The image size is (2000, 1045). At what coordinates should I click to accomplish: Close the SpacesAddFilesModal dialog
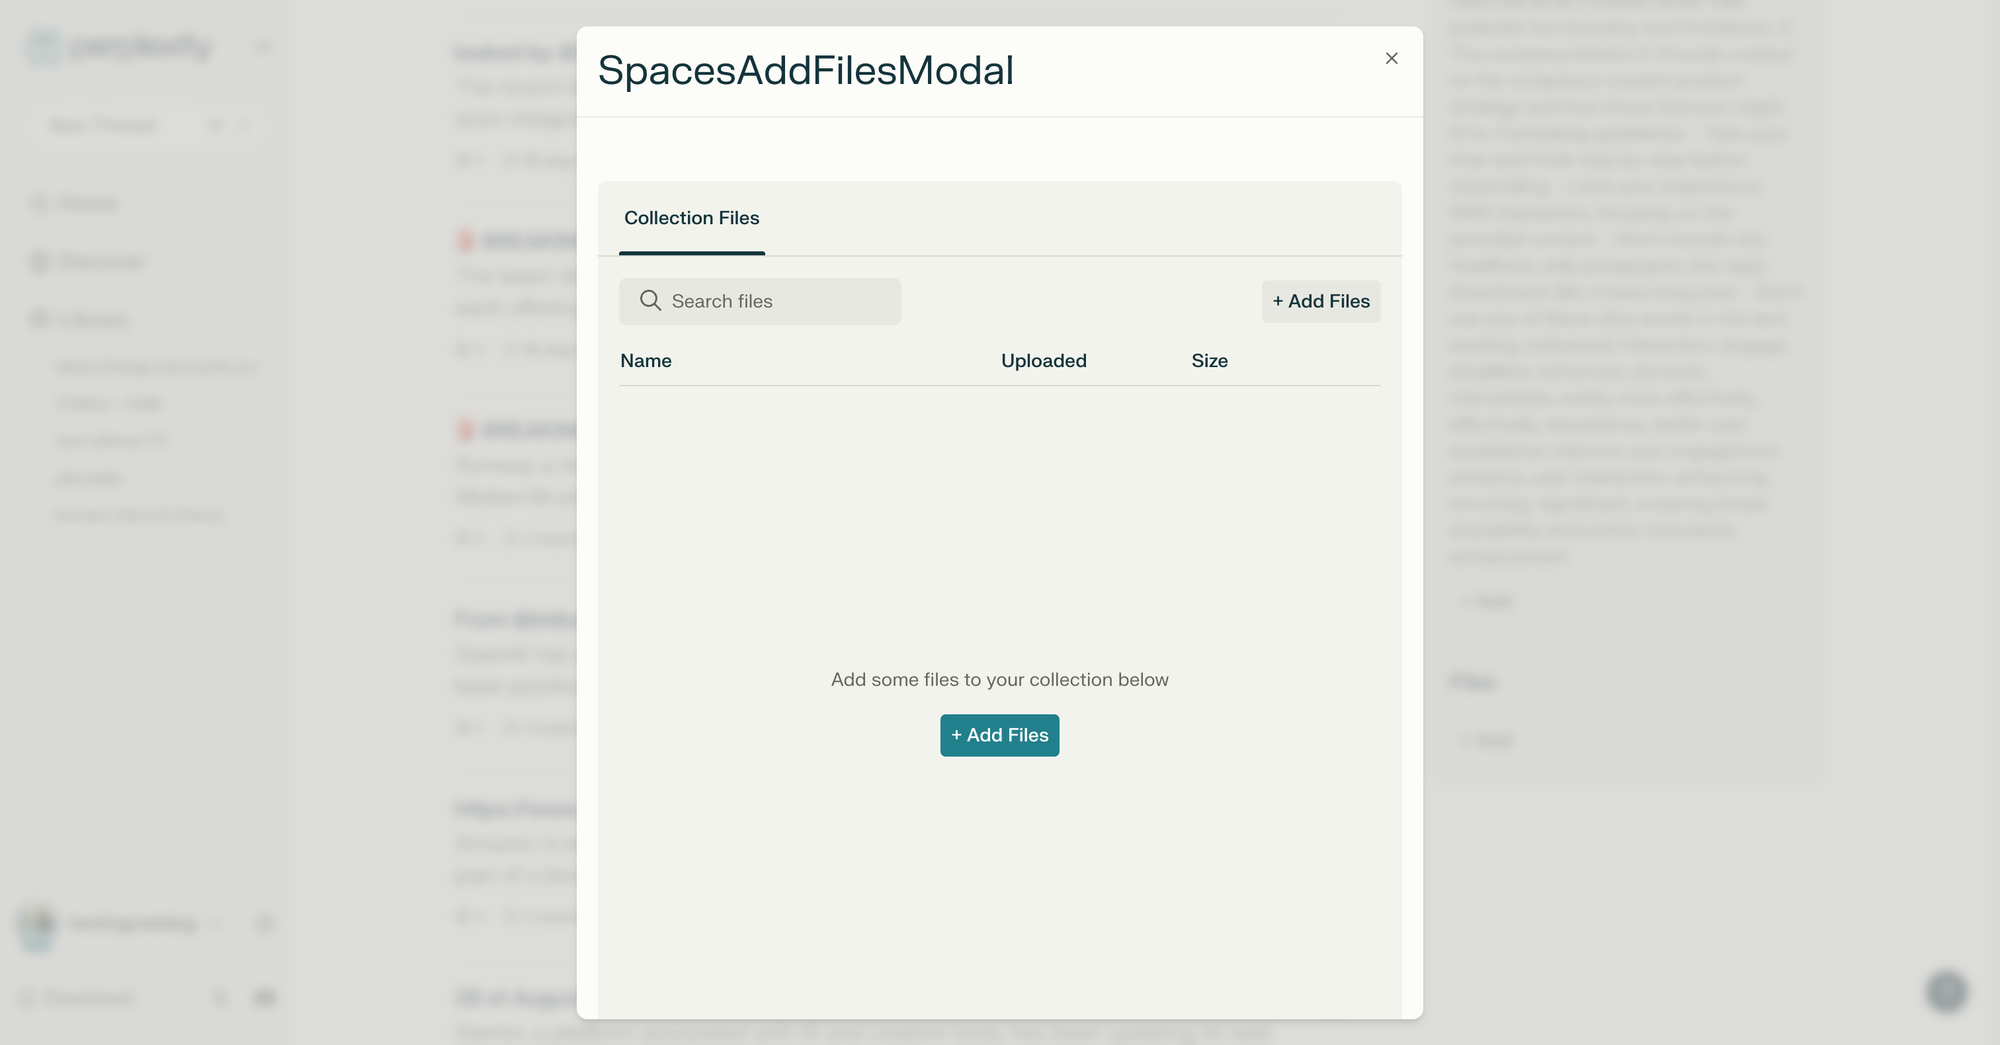(x=1391, y=59)
